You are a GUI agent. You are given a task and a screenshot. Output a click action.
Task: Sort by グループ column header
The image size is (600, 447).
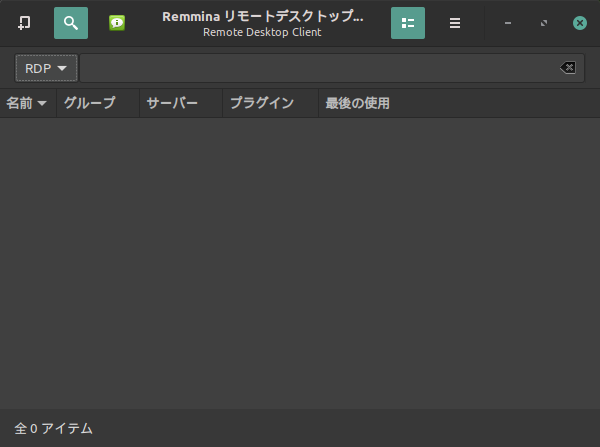[x=98, y=103]
